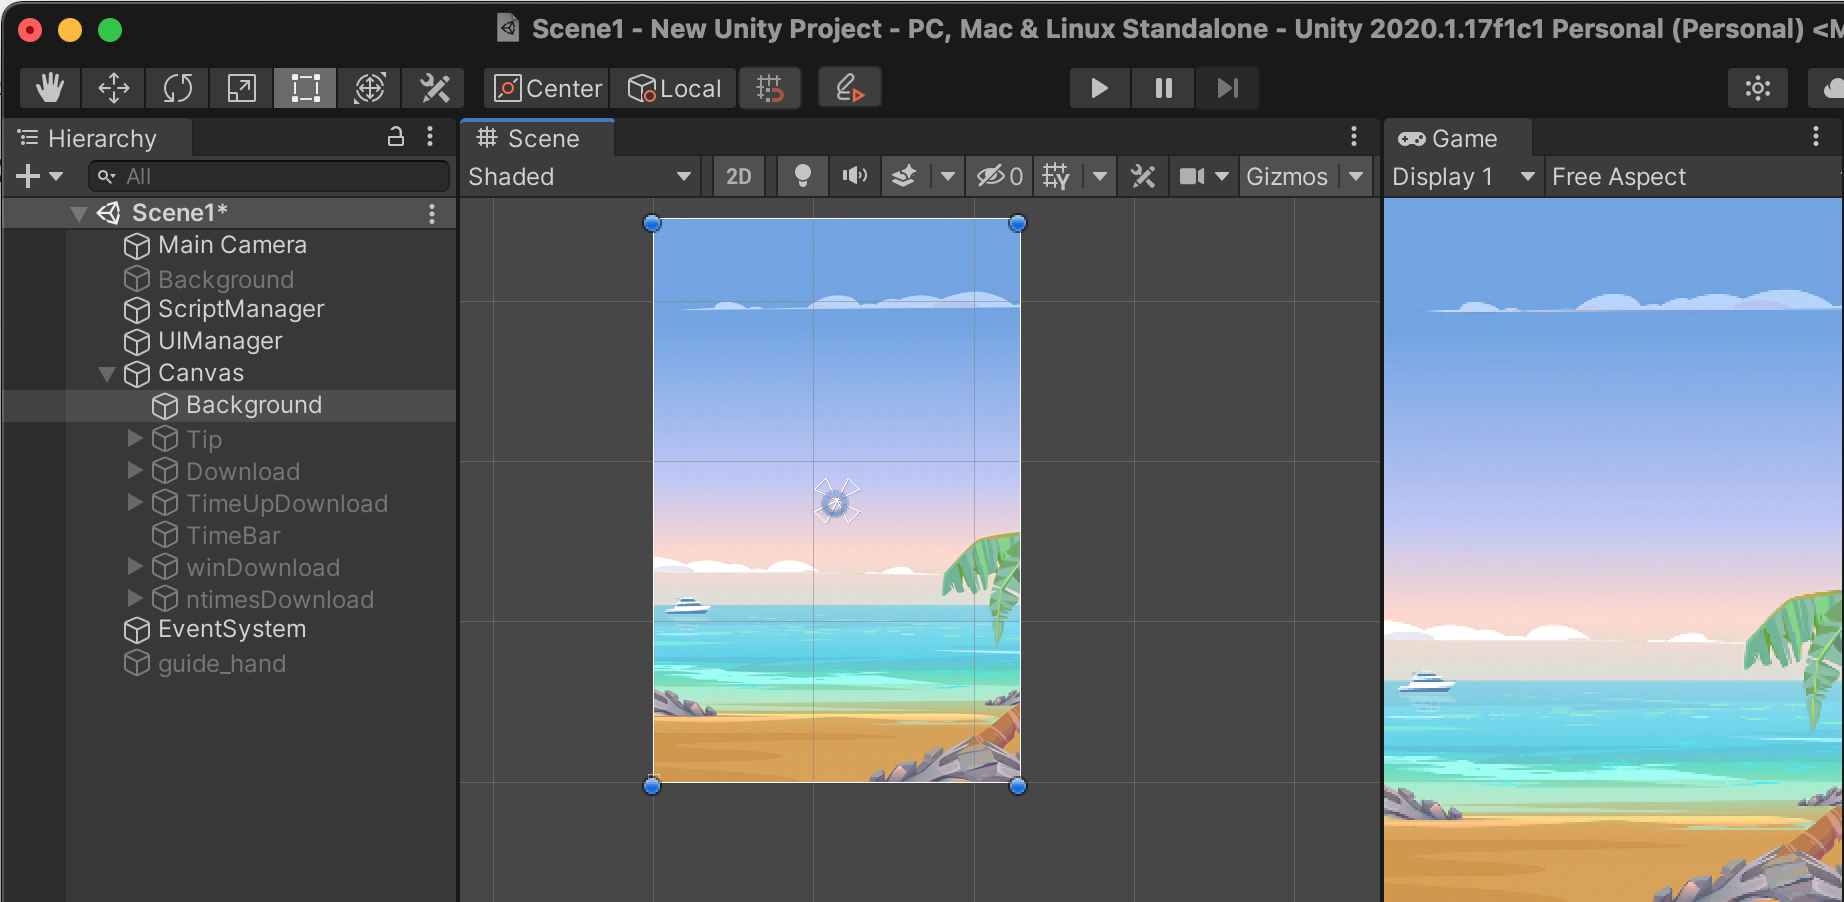Open the Custom Editor Tools icon
Viewport: 1844px width, 902px height.
point(434,88)
